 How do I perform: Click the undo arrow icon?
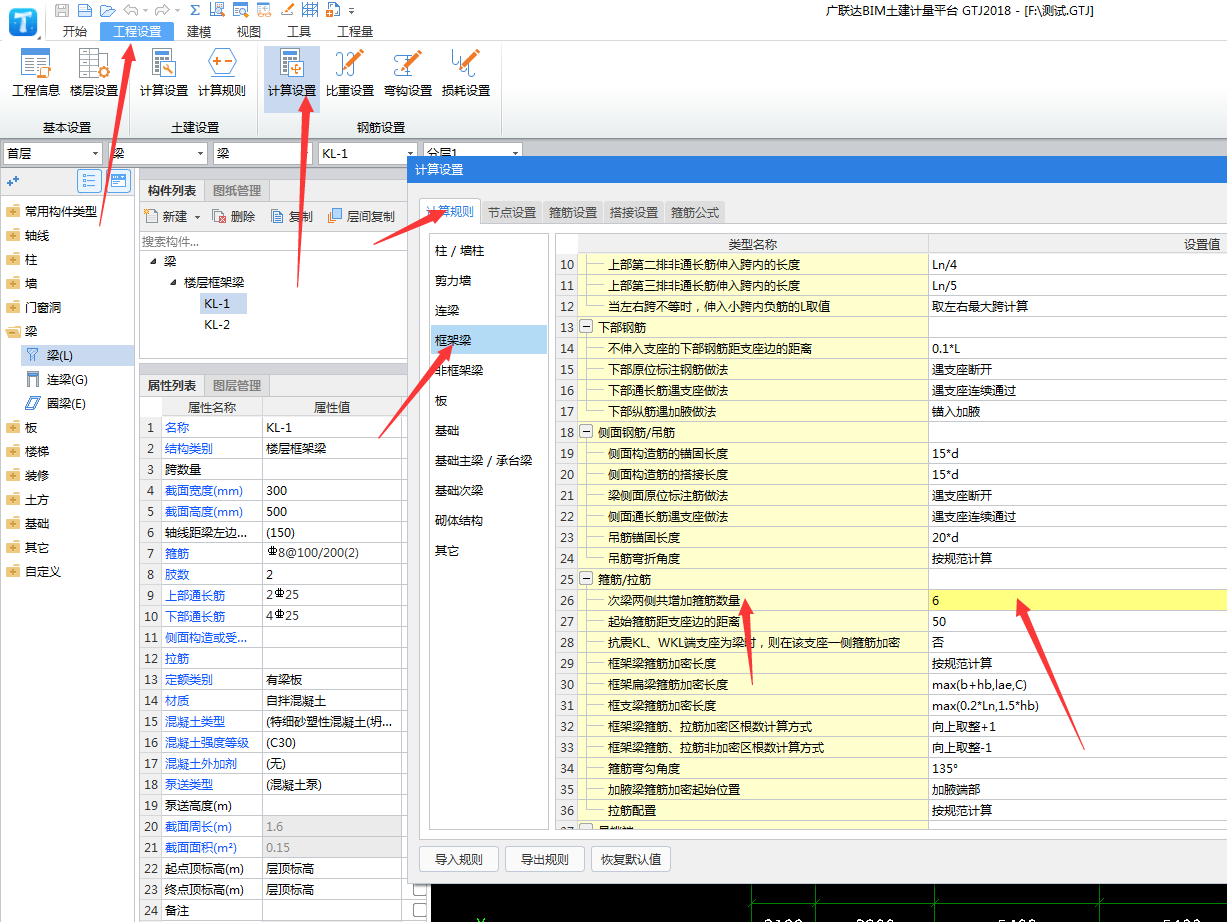tap(129, 10)
